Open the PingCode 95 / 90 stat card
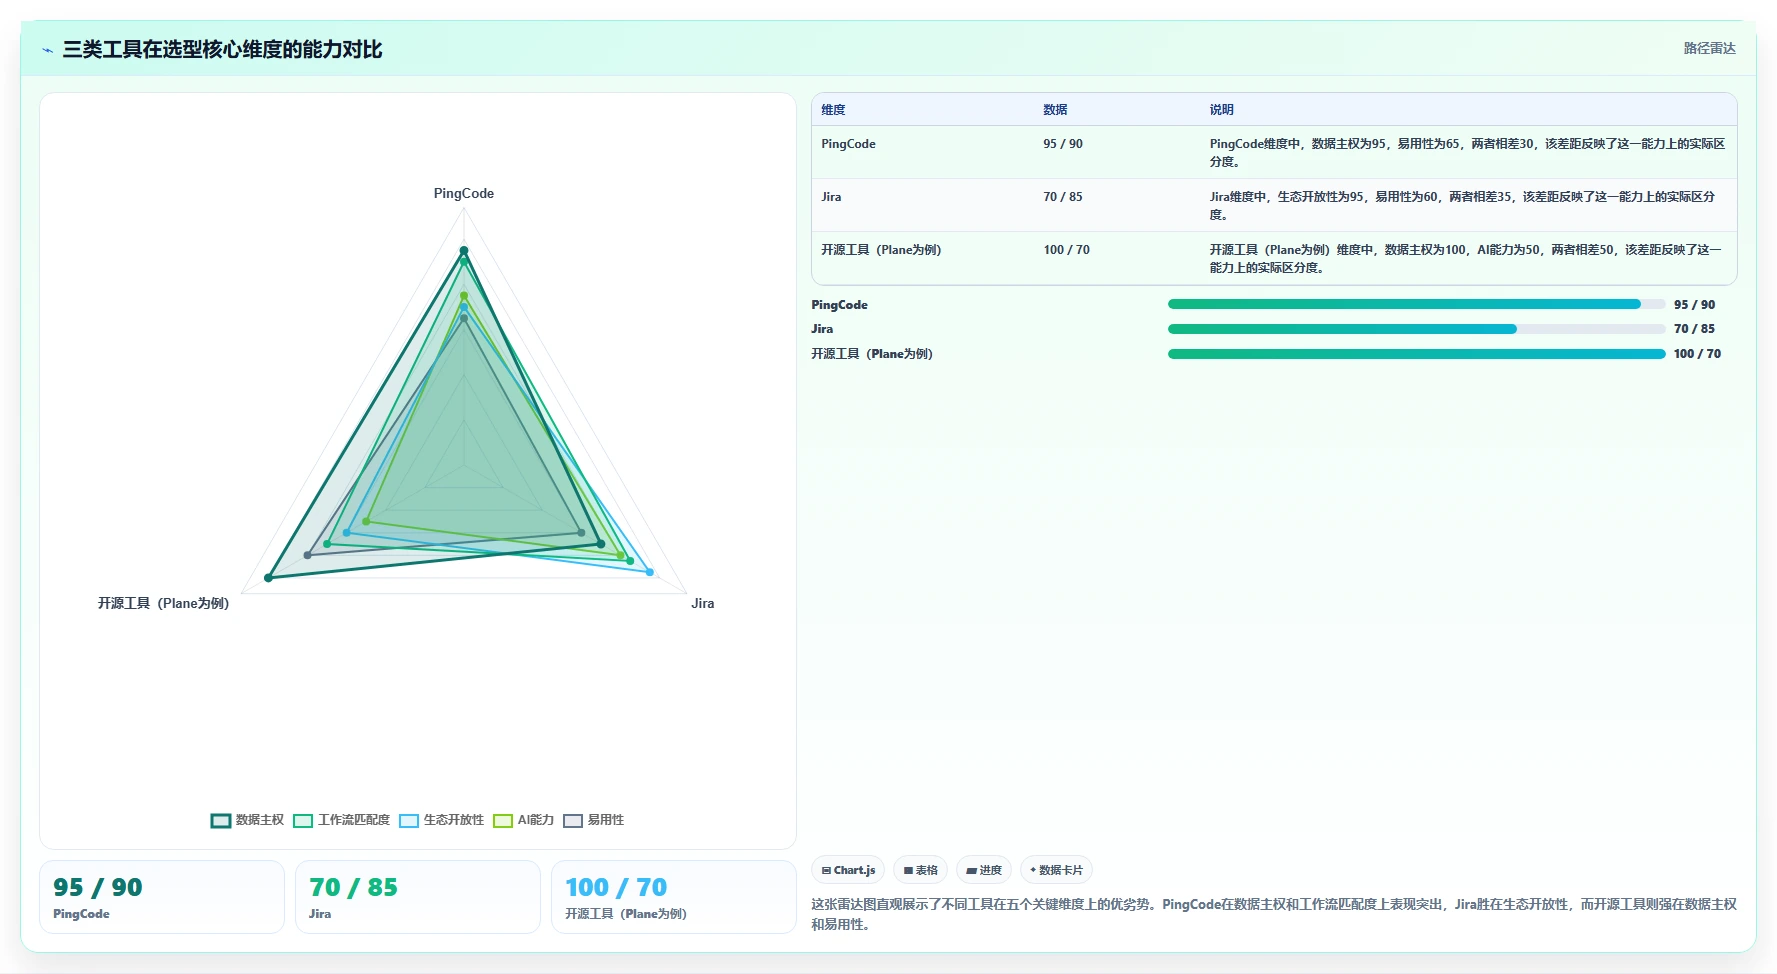 point(162,897)
